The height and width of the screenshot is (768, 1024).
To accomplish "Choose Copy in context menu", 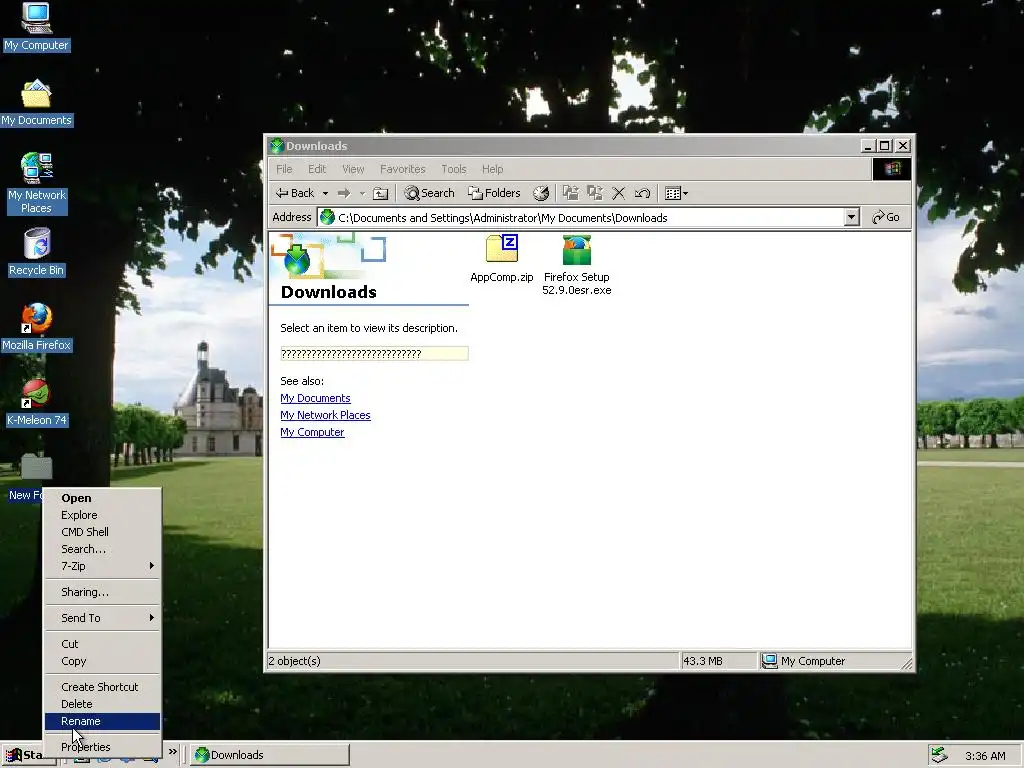I will click(103, 661).
